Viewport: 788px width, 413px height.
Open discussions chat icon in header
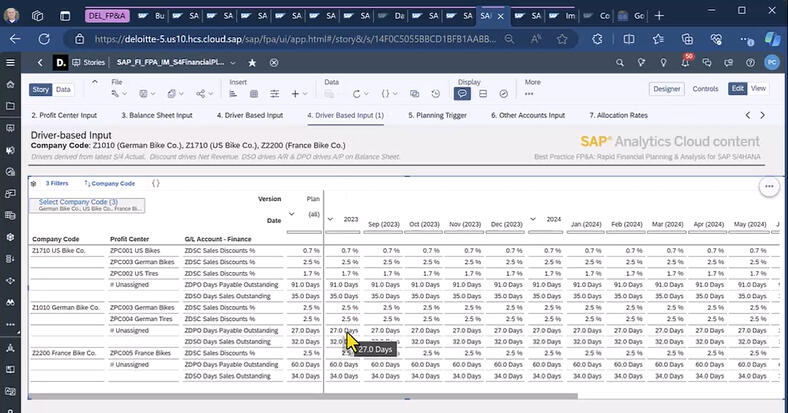[x=707, y=63]
